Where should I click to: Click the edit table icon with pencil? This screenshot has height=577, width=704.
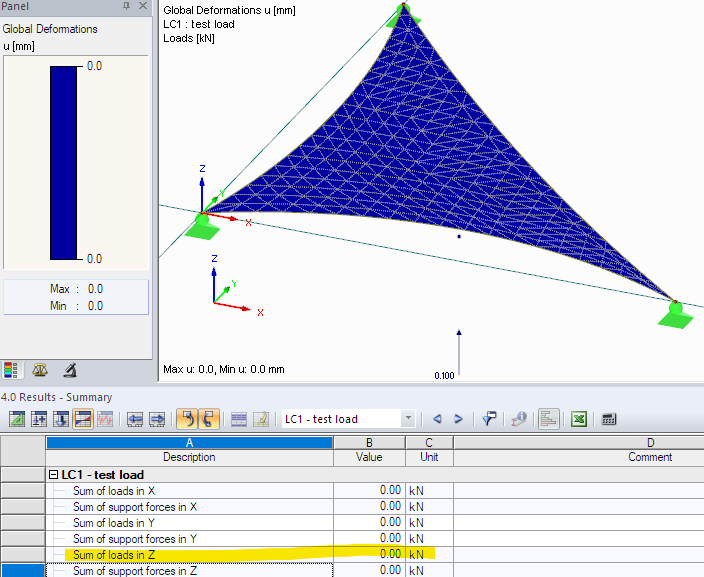[261, 419]
